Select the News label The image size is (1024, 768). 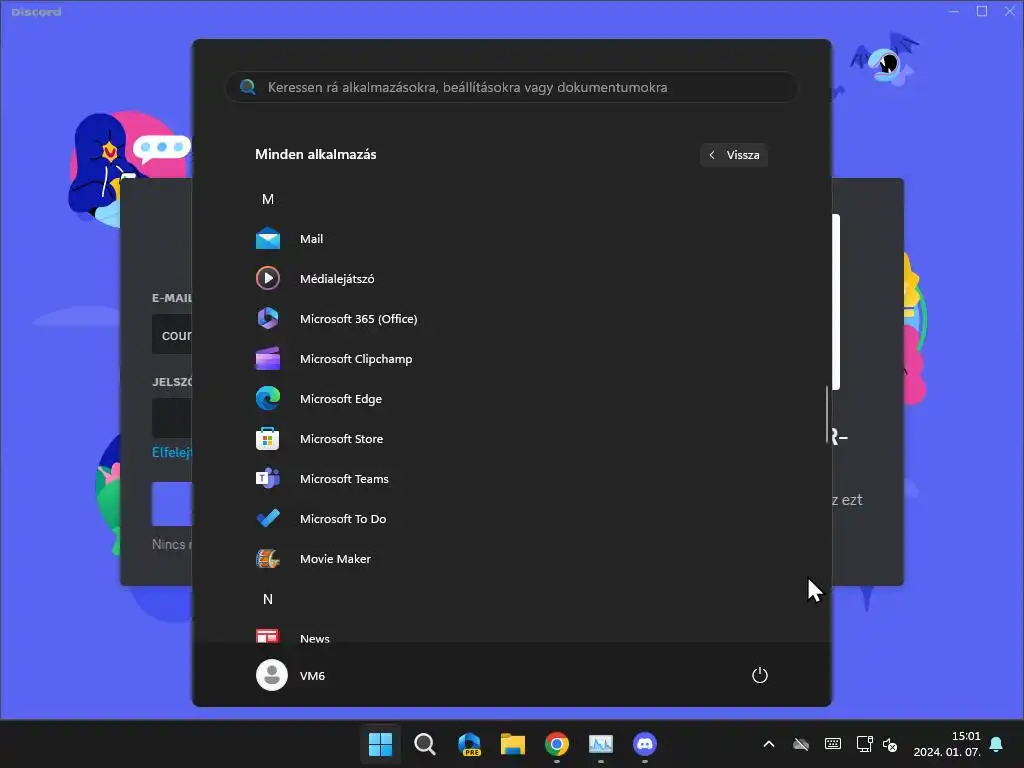coord(315,639)
